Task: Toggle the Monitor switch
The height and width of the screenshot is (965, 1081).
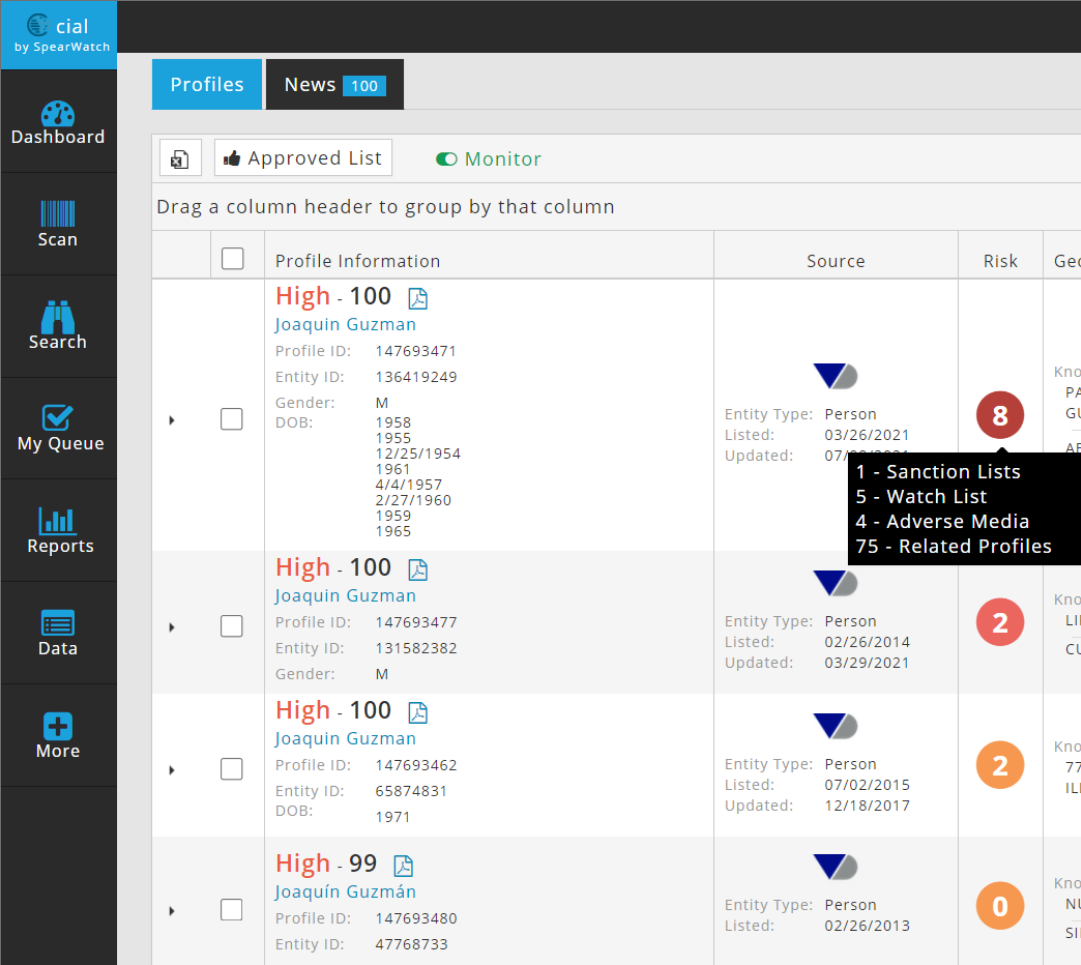Action: coord(447,159)
